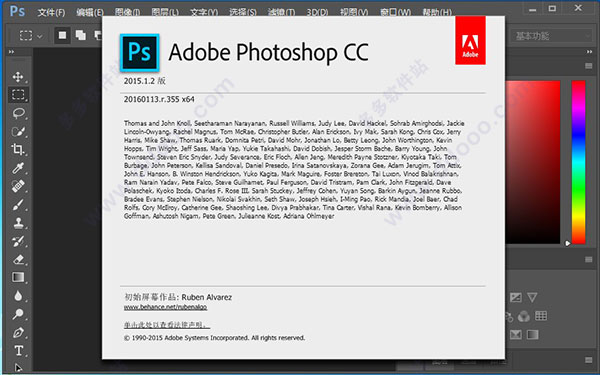The image size is (600, 375).
Task: Select the Crop tool
Action: pos(18,149)
